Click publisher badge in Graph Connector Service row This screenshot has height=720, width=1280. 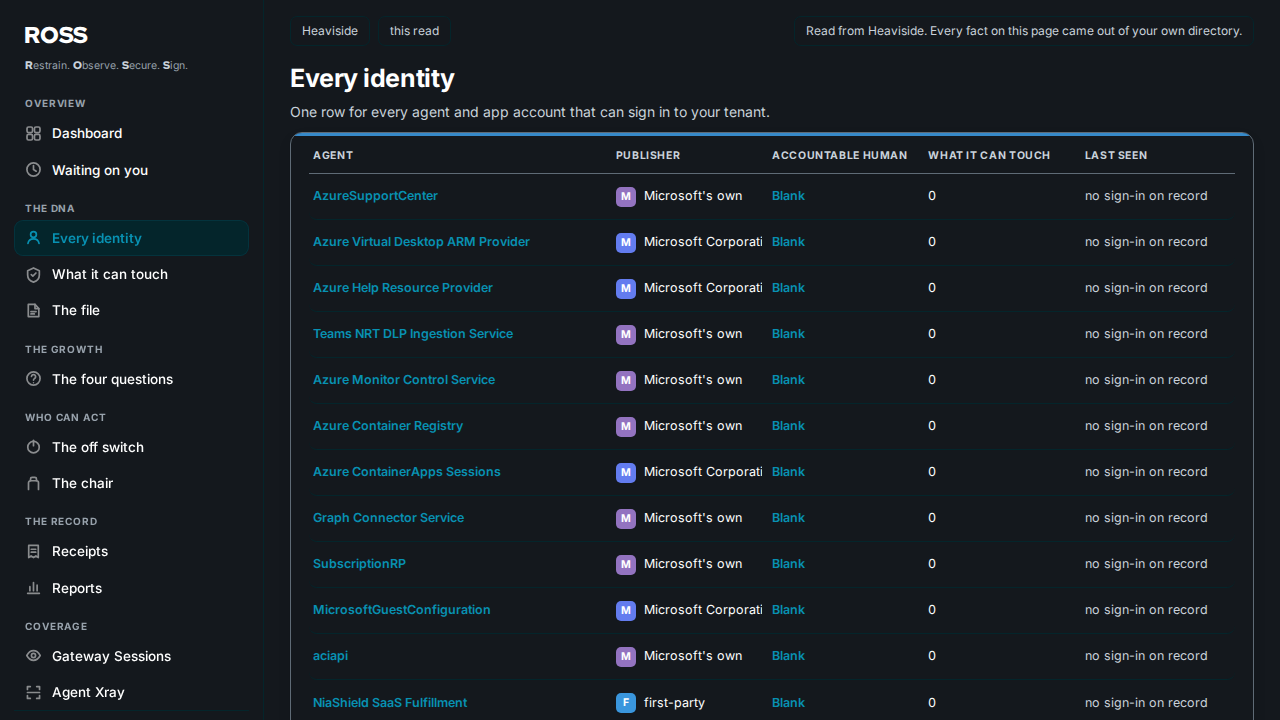pyautogui.click(x=626, y=518)
